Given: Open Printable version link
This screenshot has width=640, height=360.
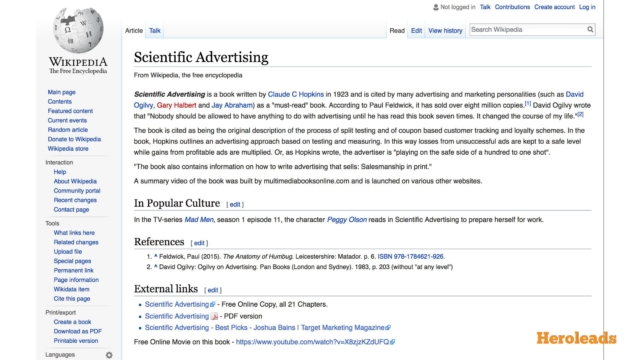Looking at the screenshot, I should (76, 340).
